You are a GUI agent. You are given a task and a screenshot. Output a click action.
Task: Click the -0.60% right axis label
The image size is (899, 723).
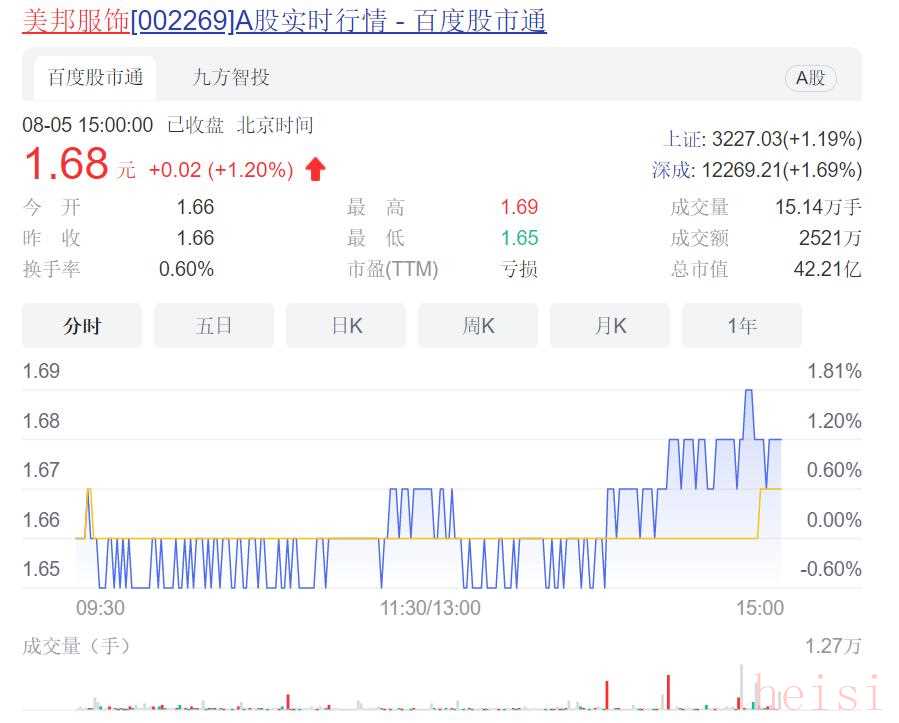coord(831,569)
